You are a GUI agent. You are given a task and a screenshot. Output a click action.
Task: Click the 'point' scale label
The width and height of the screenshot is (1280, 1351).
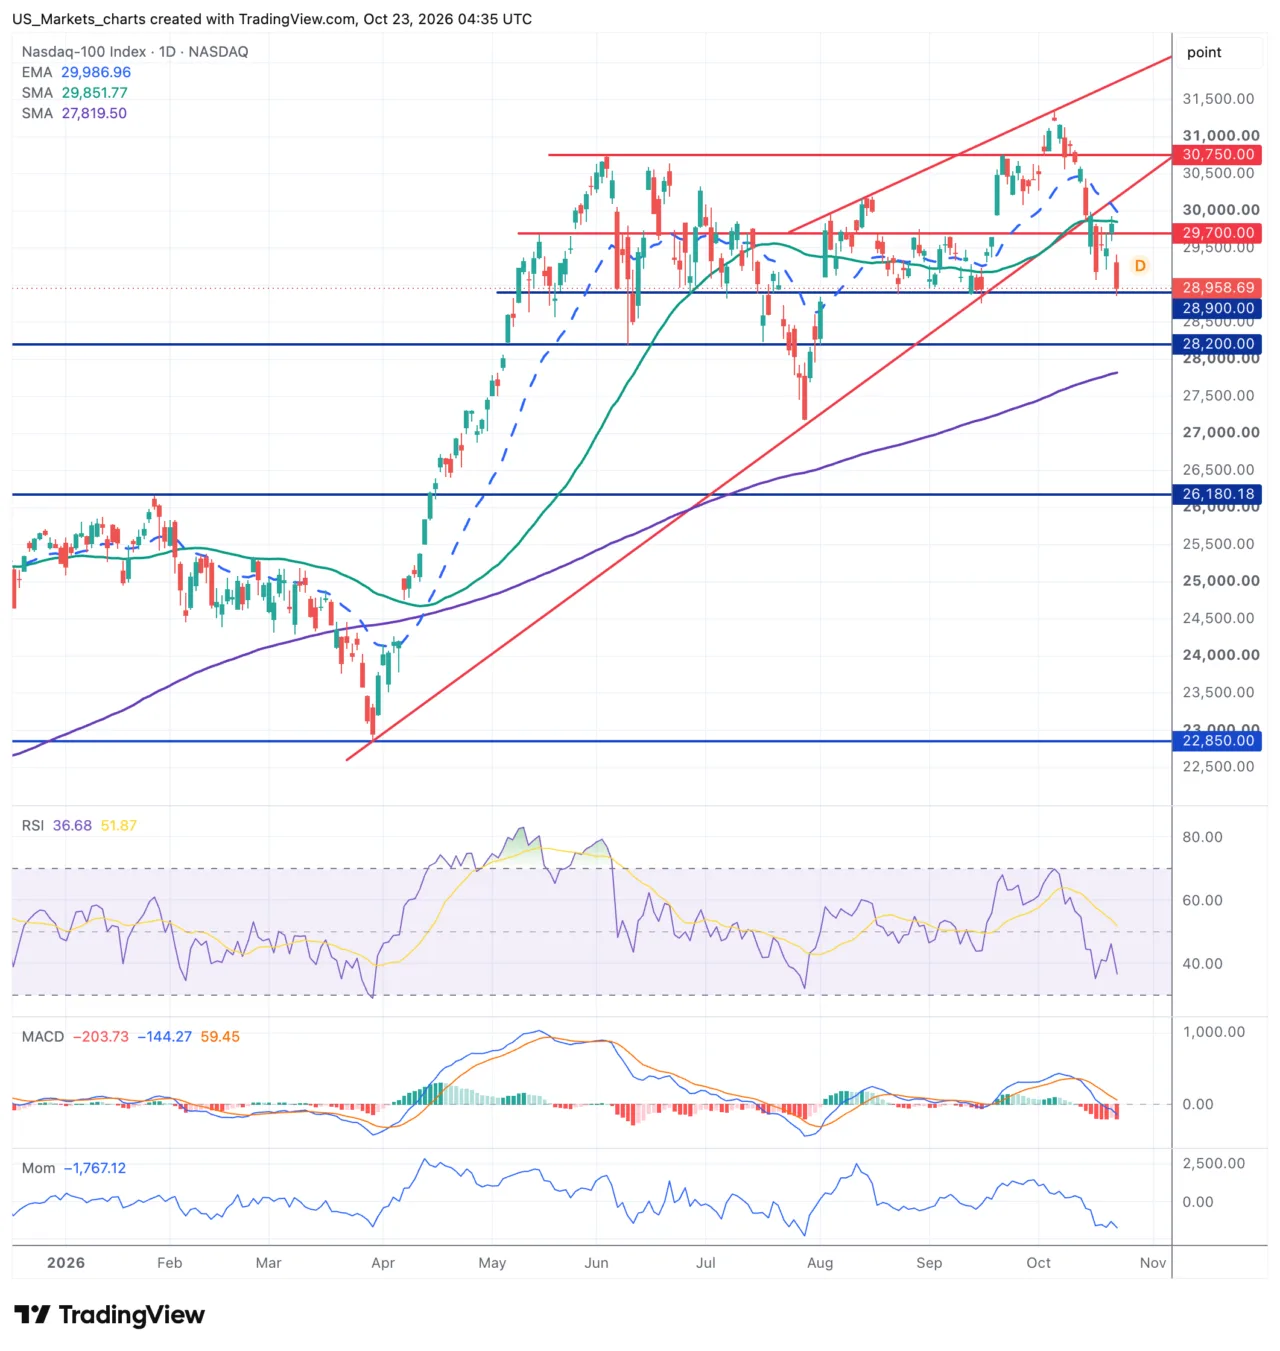[x=1204, y=53]
